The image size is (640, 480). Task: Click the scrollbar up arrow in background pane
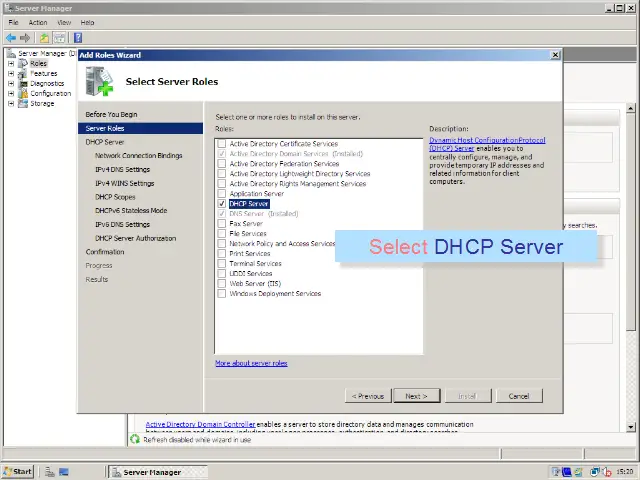pyautogui.click(x=631, y=109)
